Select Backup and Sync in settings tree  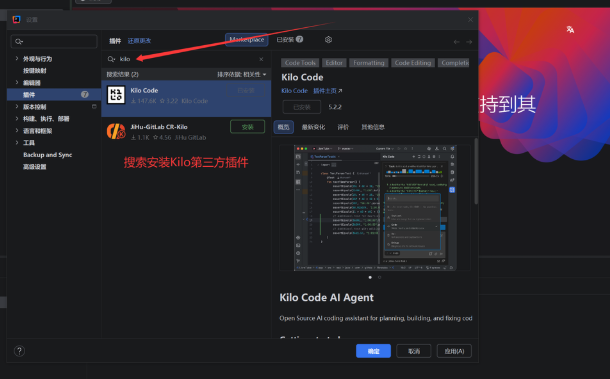47,154
